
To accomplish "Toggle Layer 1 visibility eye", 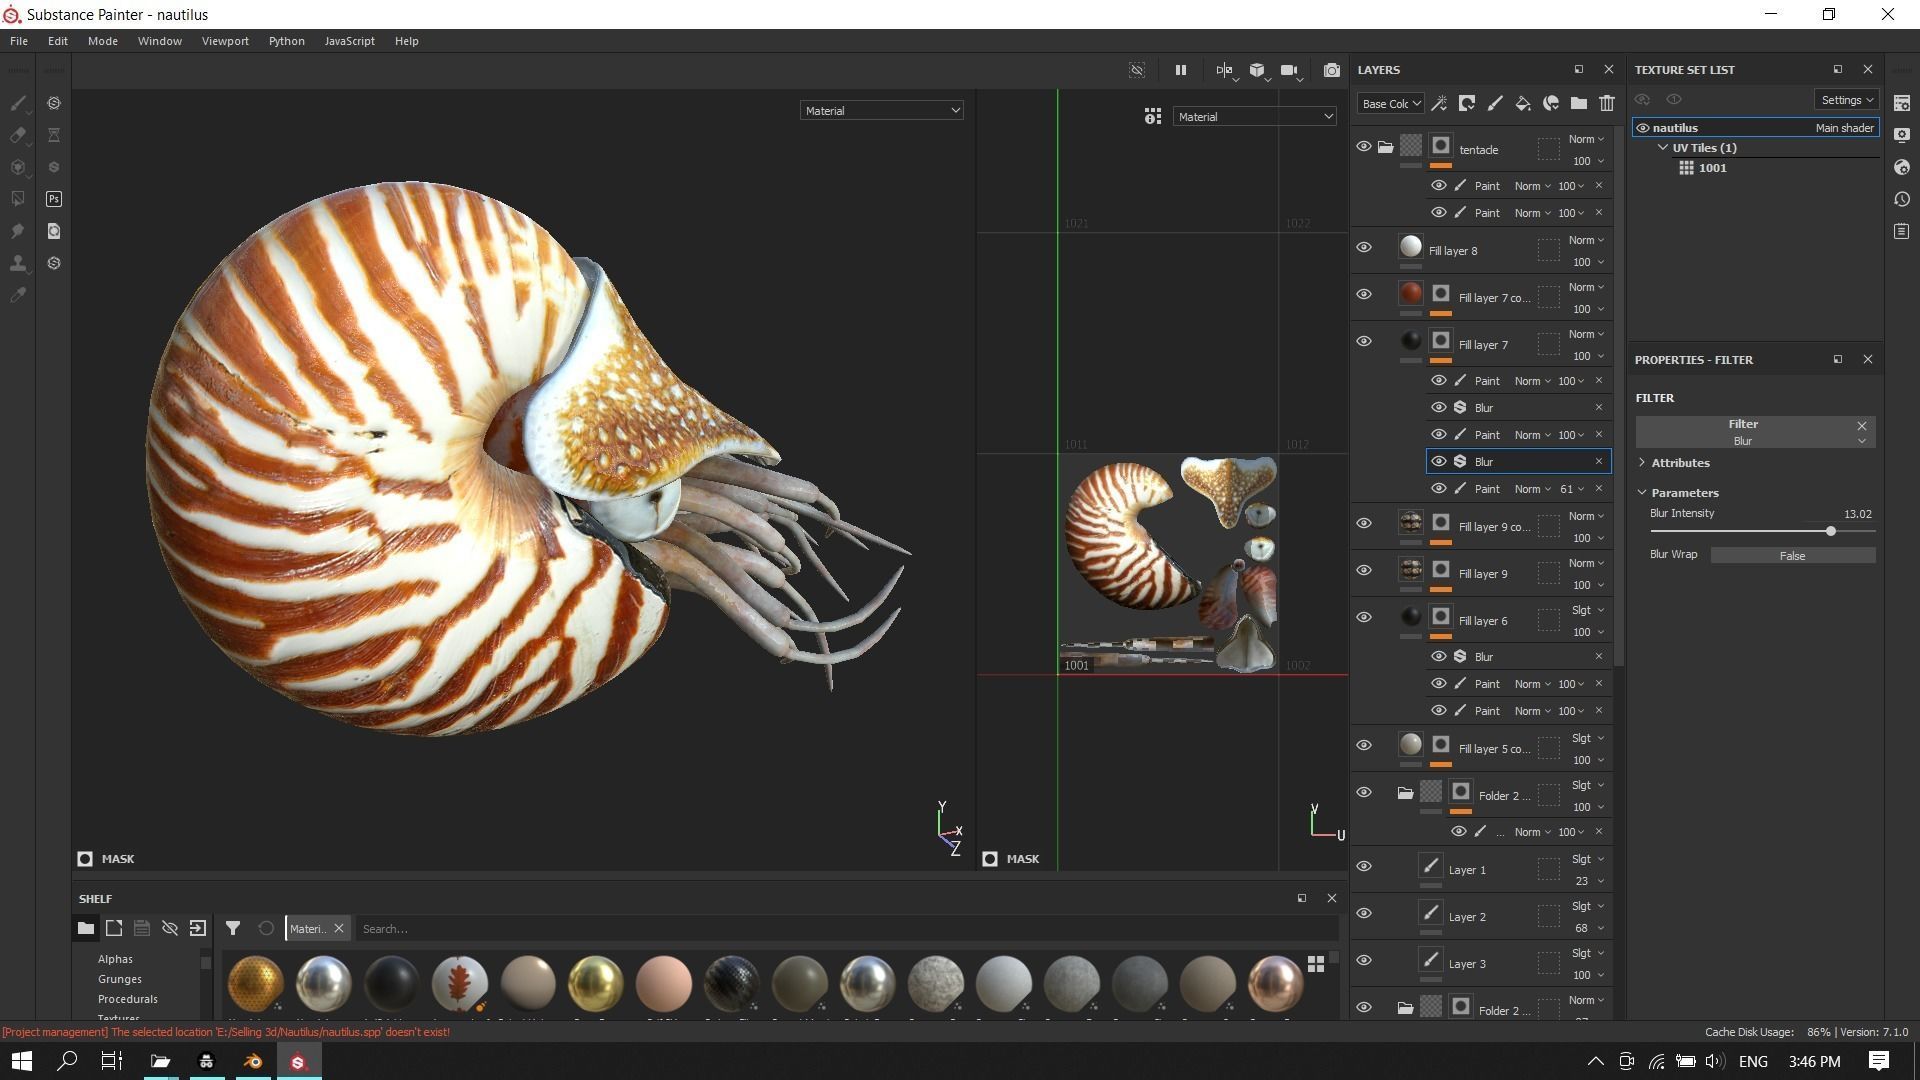I will 1363,866.
